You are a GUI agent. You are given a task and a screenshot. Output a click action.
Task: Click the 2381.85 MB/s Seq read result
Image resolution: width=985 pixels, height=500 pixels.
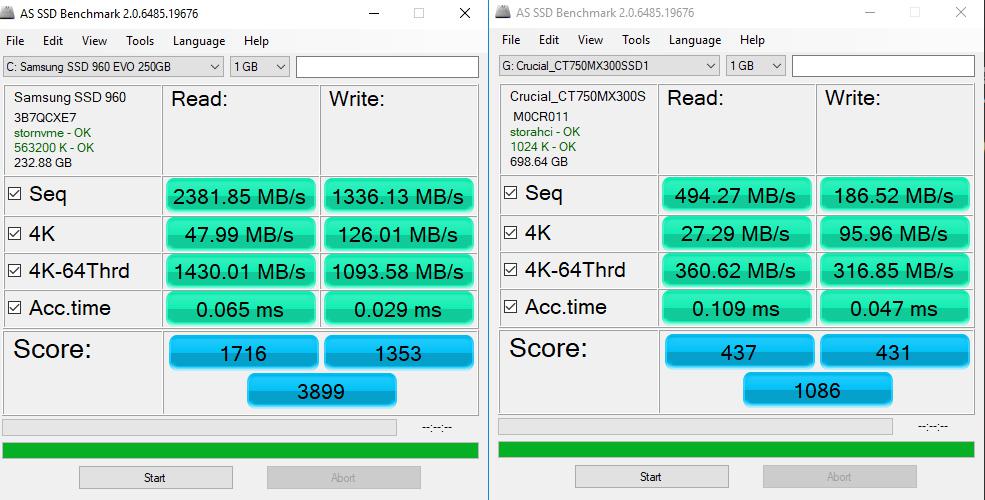(240, 196)
